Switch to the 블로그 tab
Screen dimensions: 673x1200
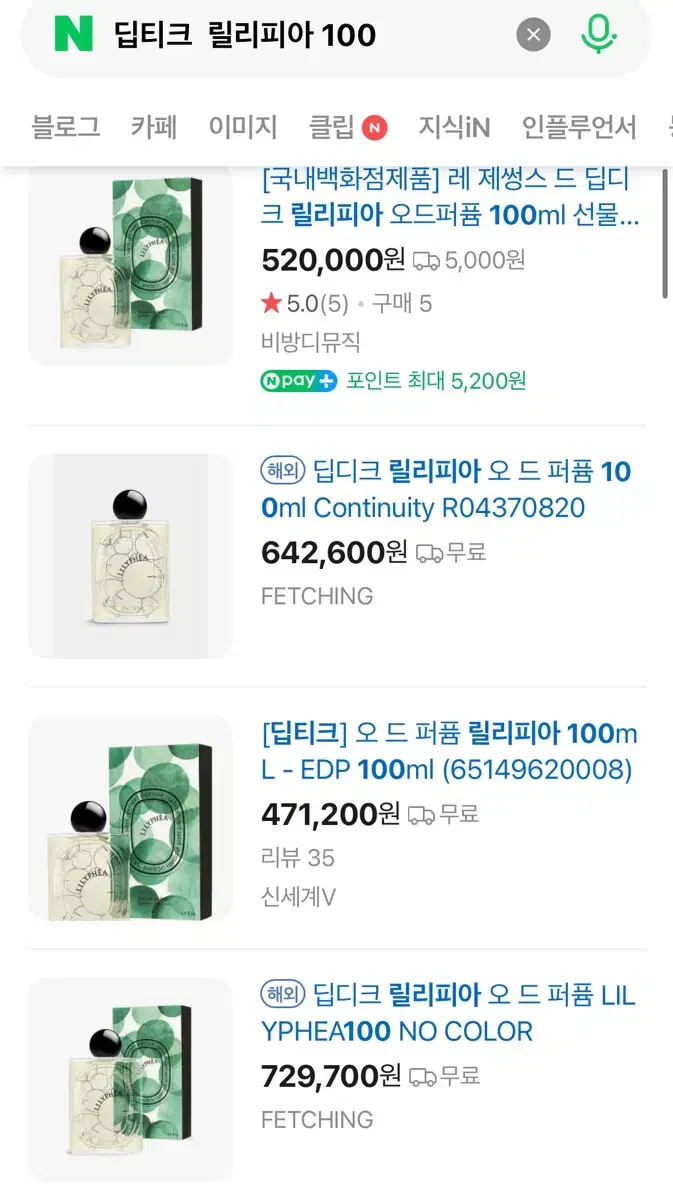click(66, 127)
